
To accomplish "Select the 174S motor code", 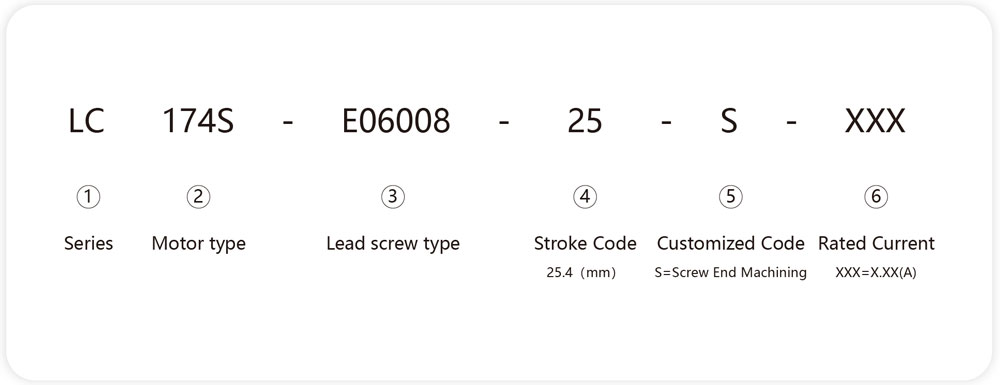I will click(198, 121).
